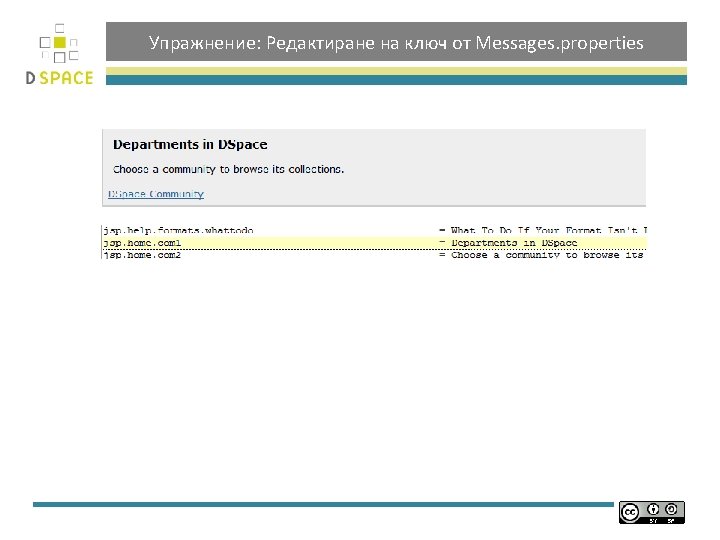Screen dimensions: 720x540
Task: Click the slide title mentioning Messages.properties
Action: point(396,43)
